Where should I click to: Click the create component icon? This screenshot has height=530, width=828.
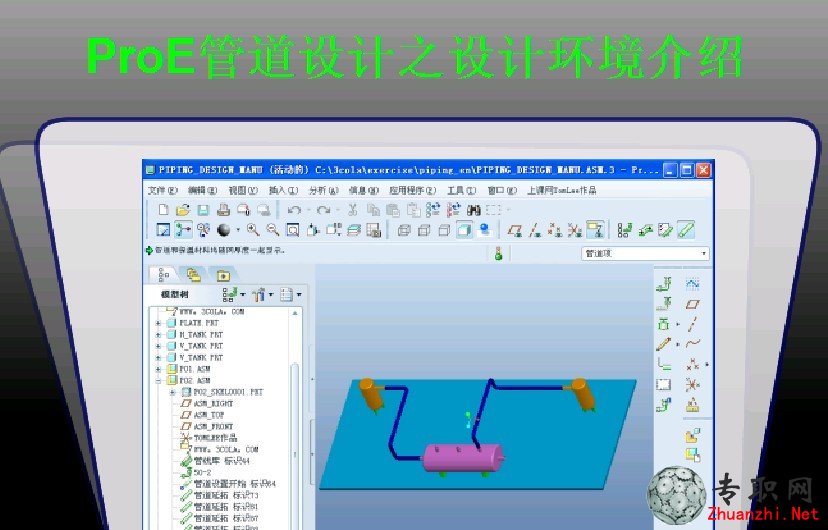(692, 454)
